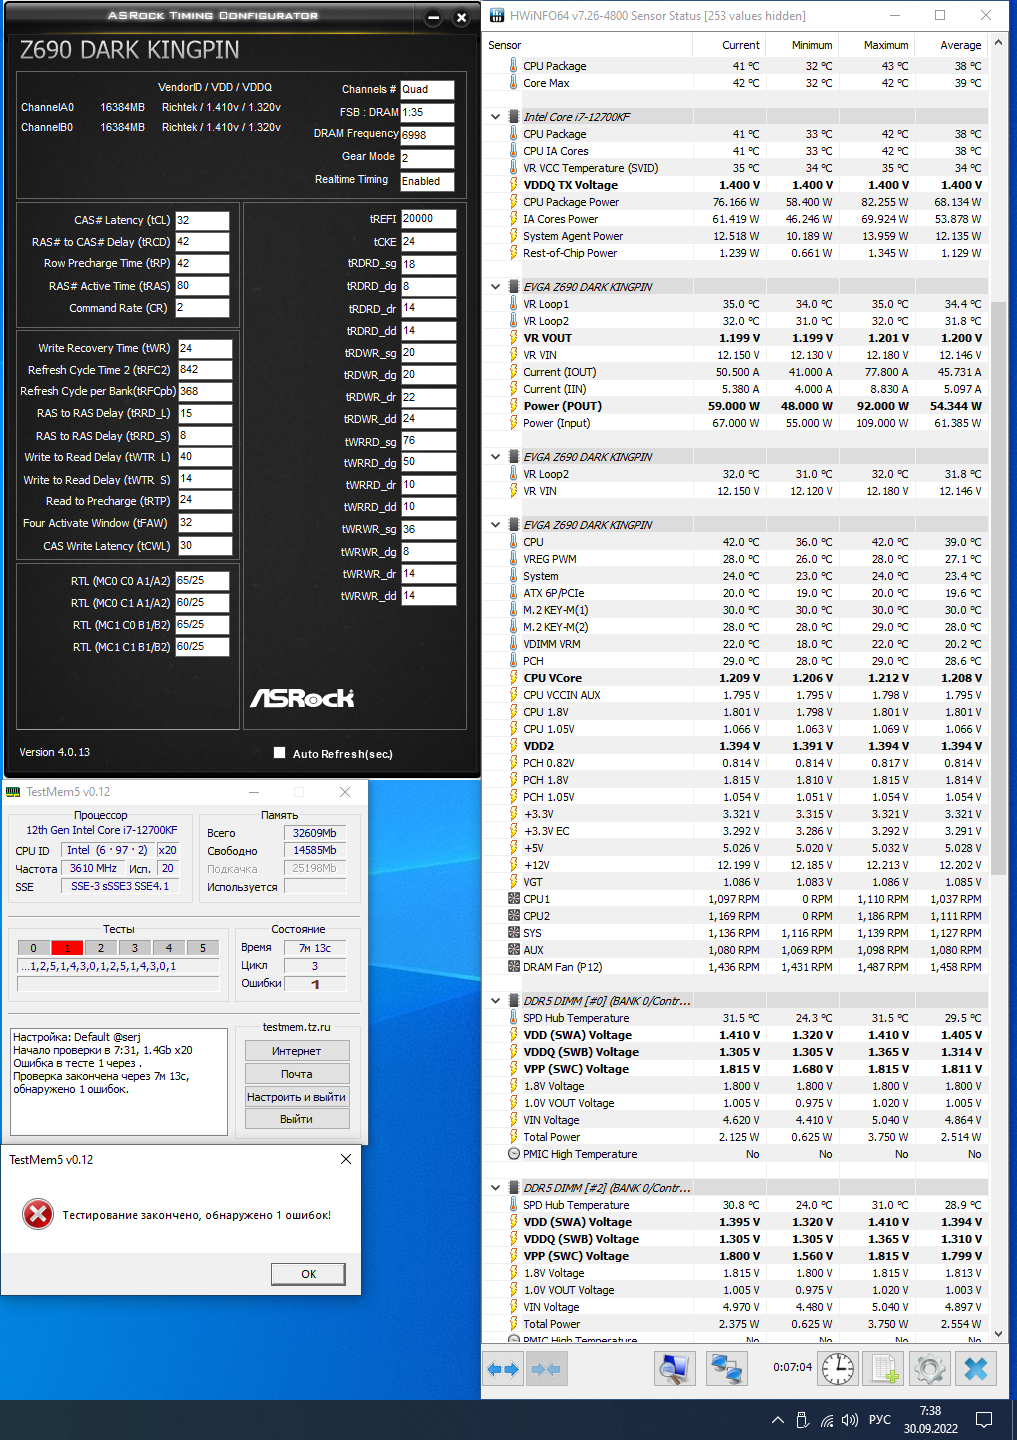
Task: Open HWiNFO sensor settings gear icon
Action: [930, 1369]
